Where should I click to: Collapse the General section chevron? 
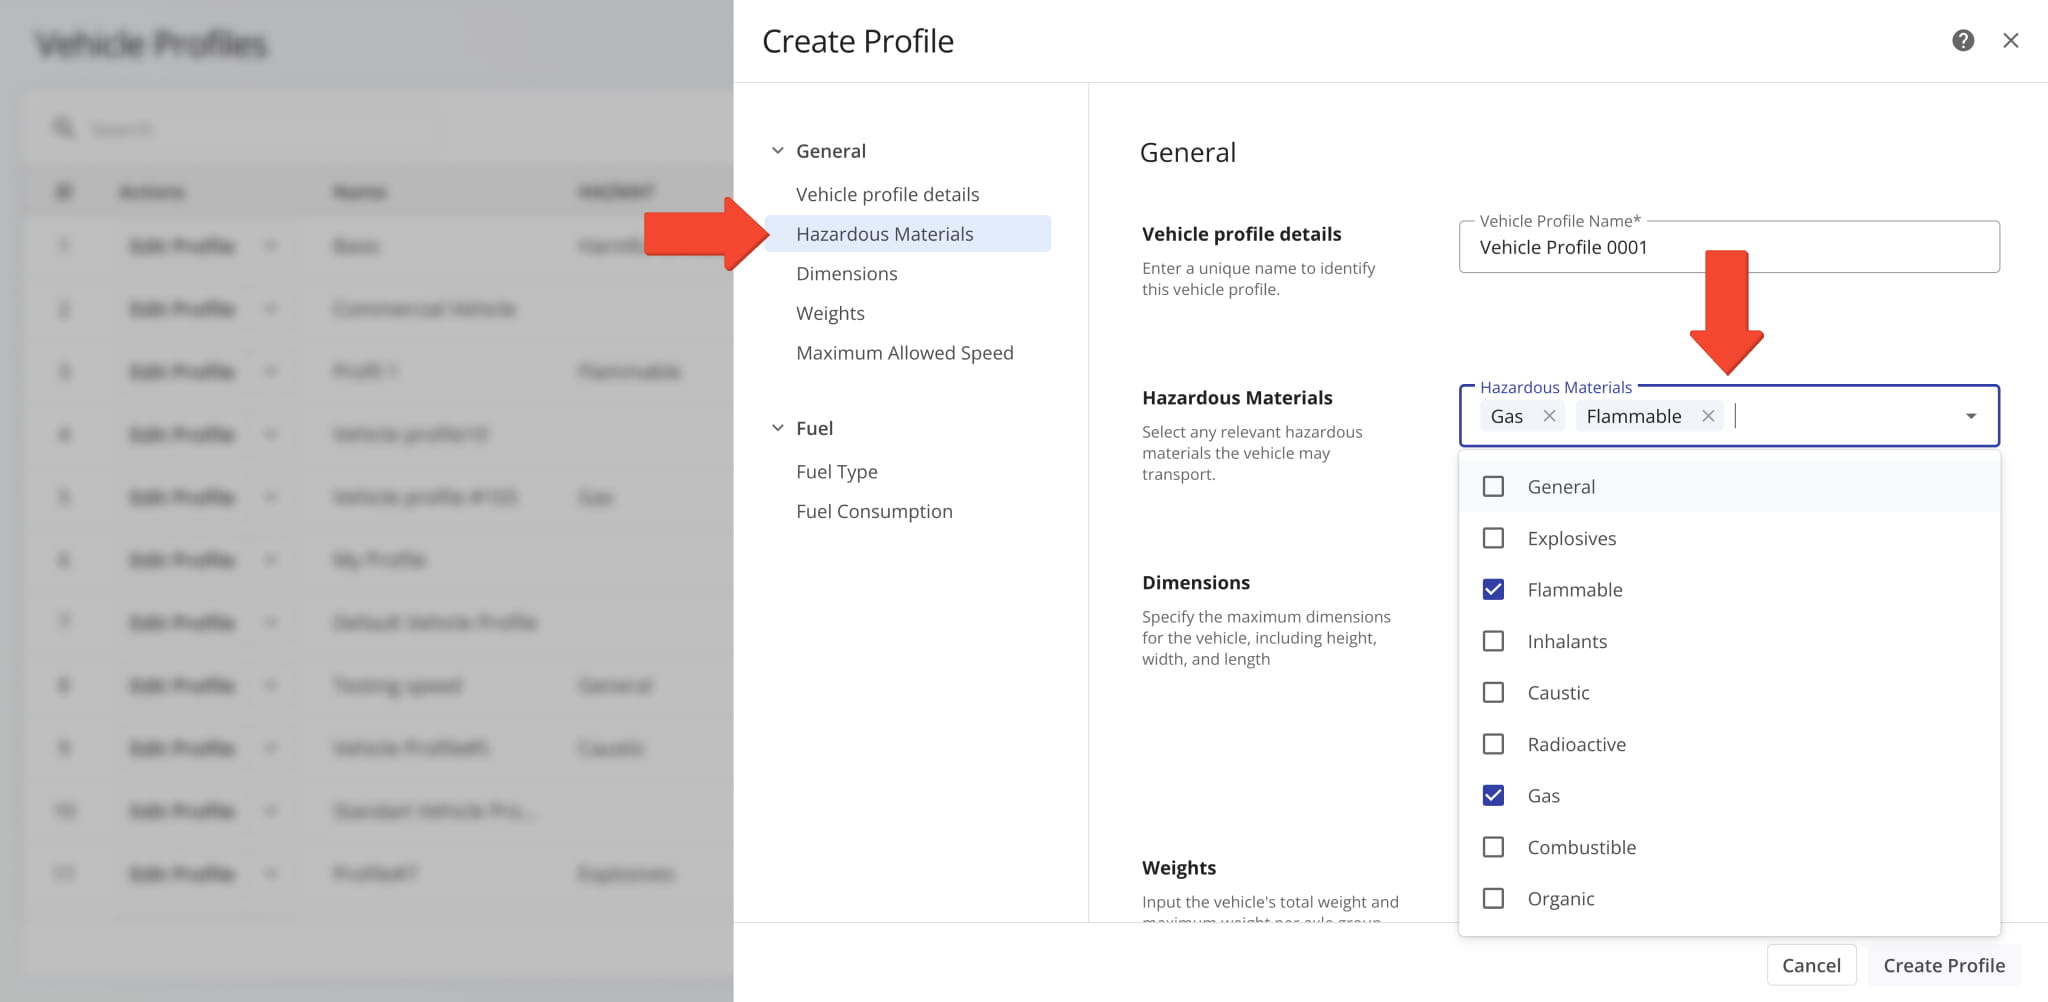778,151
